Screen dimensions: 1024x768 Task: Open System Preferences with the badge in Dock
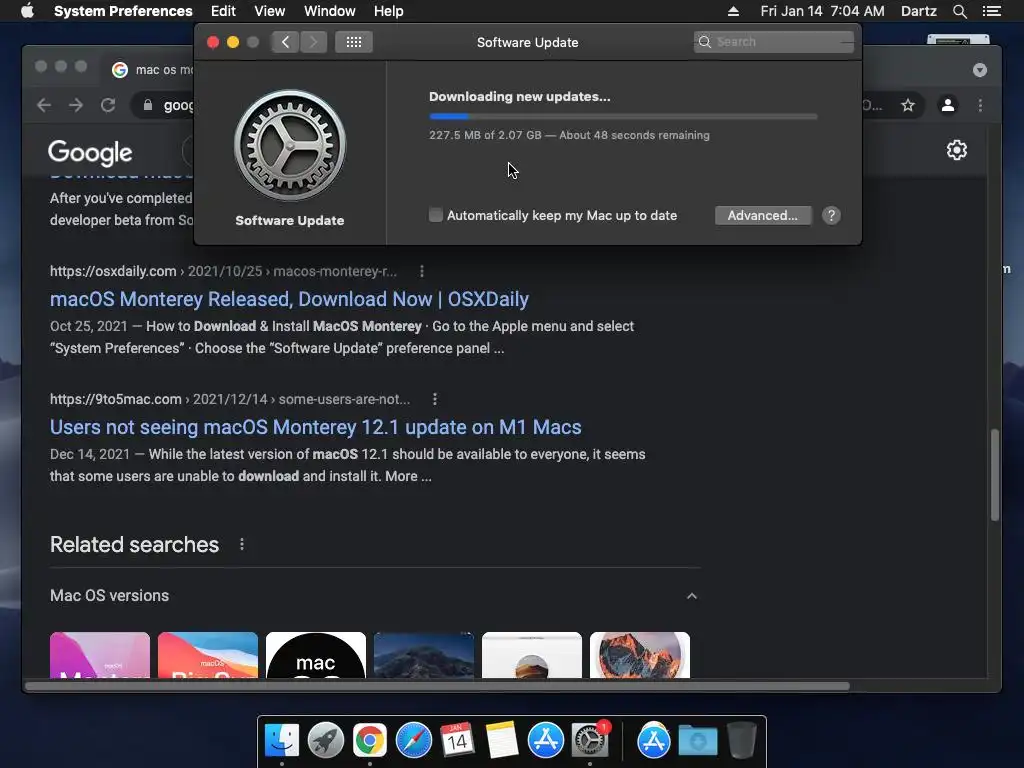(x=590, y=741)
